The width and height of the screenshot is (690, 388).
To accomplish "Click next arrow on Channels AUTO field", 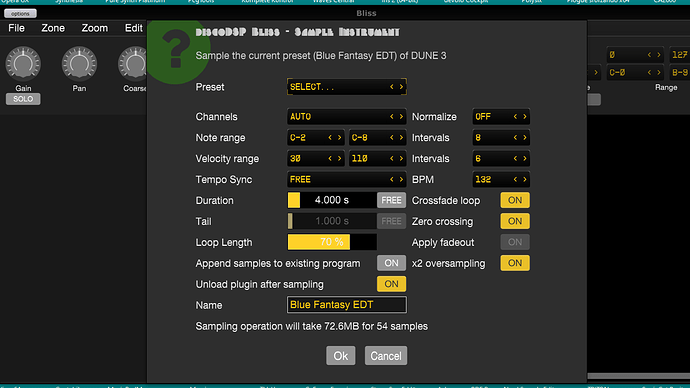I will 401,117.
